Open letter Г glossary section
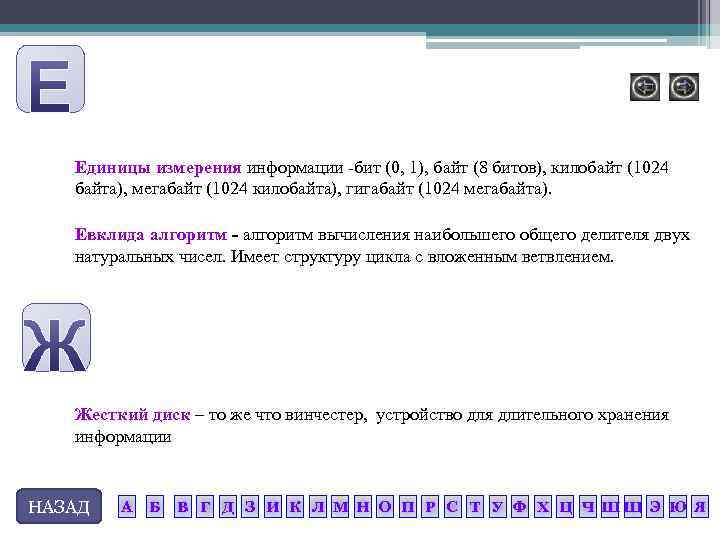720x540 pixels. 205,506
